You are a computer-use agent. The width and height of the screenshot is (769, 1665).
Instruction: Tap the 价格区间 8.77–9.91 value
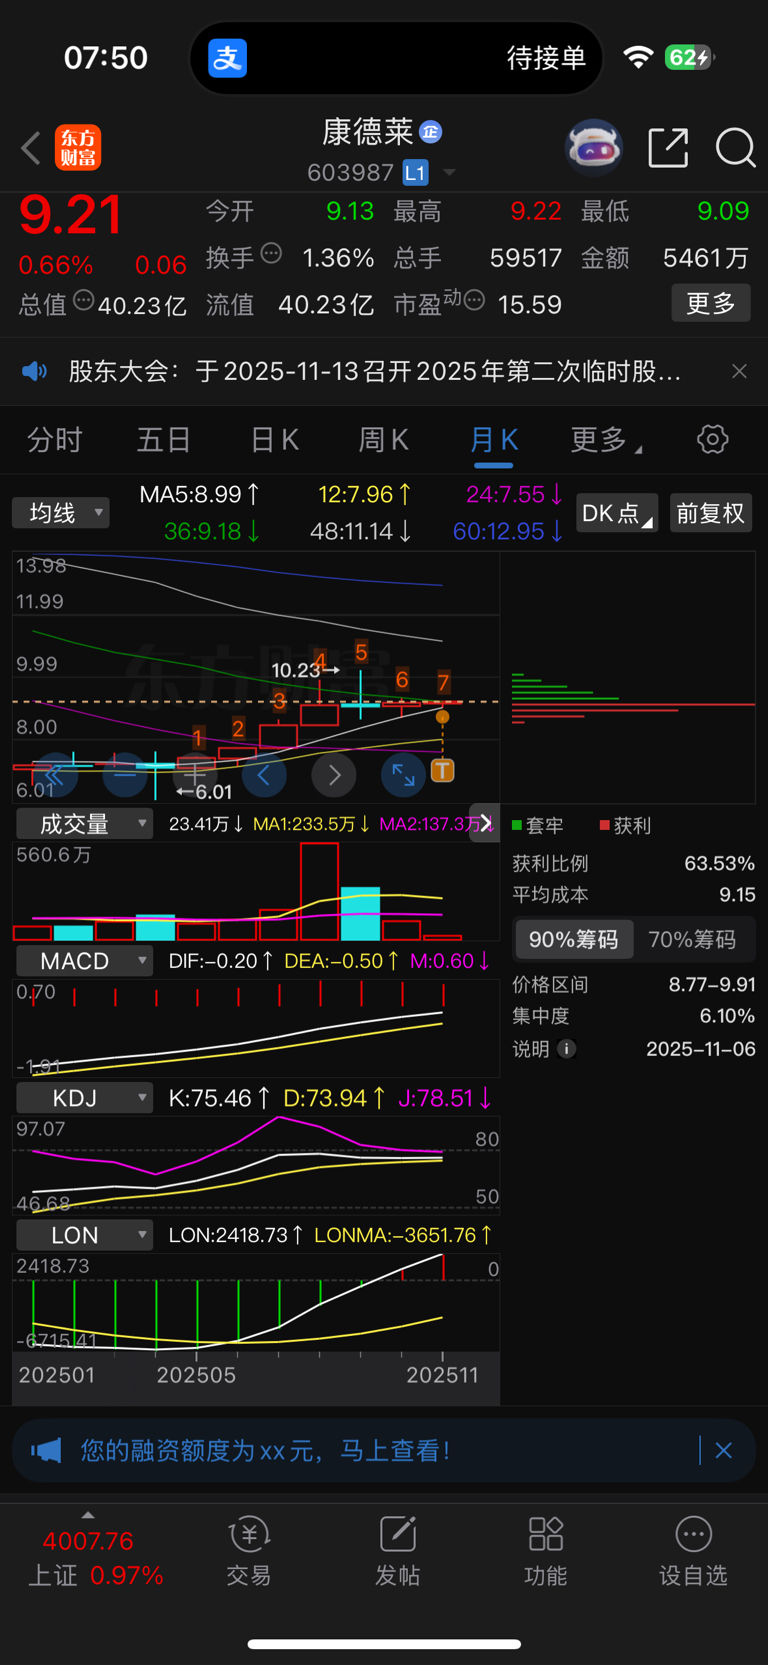pos(712,985)
